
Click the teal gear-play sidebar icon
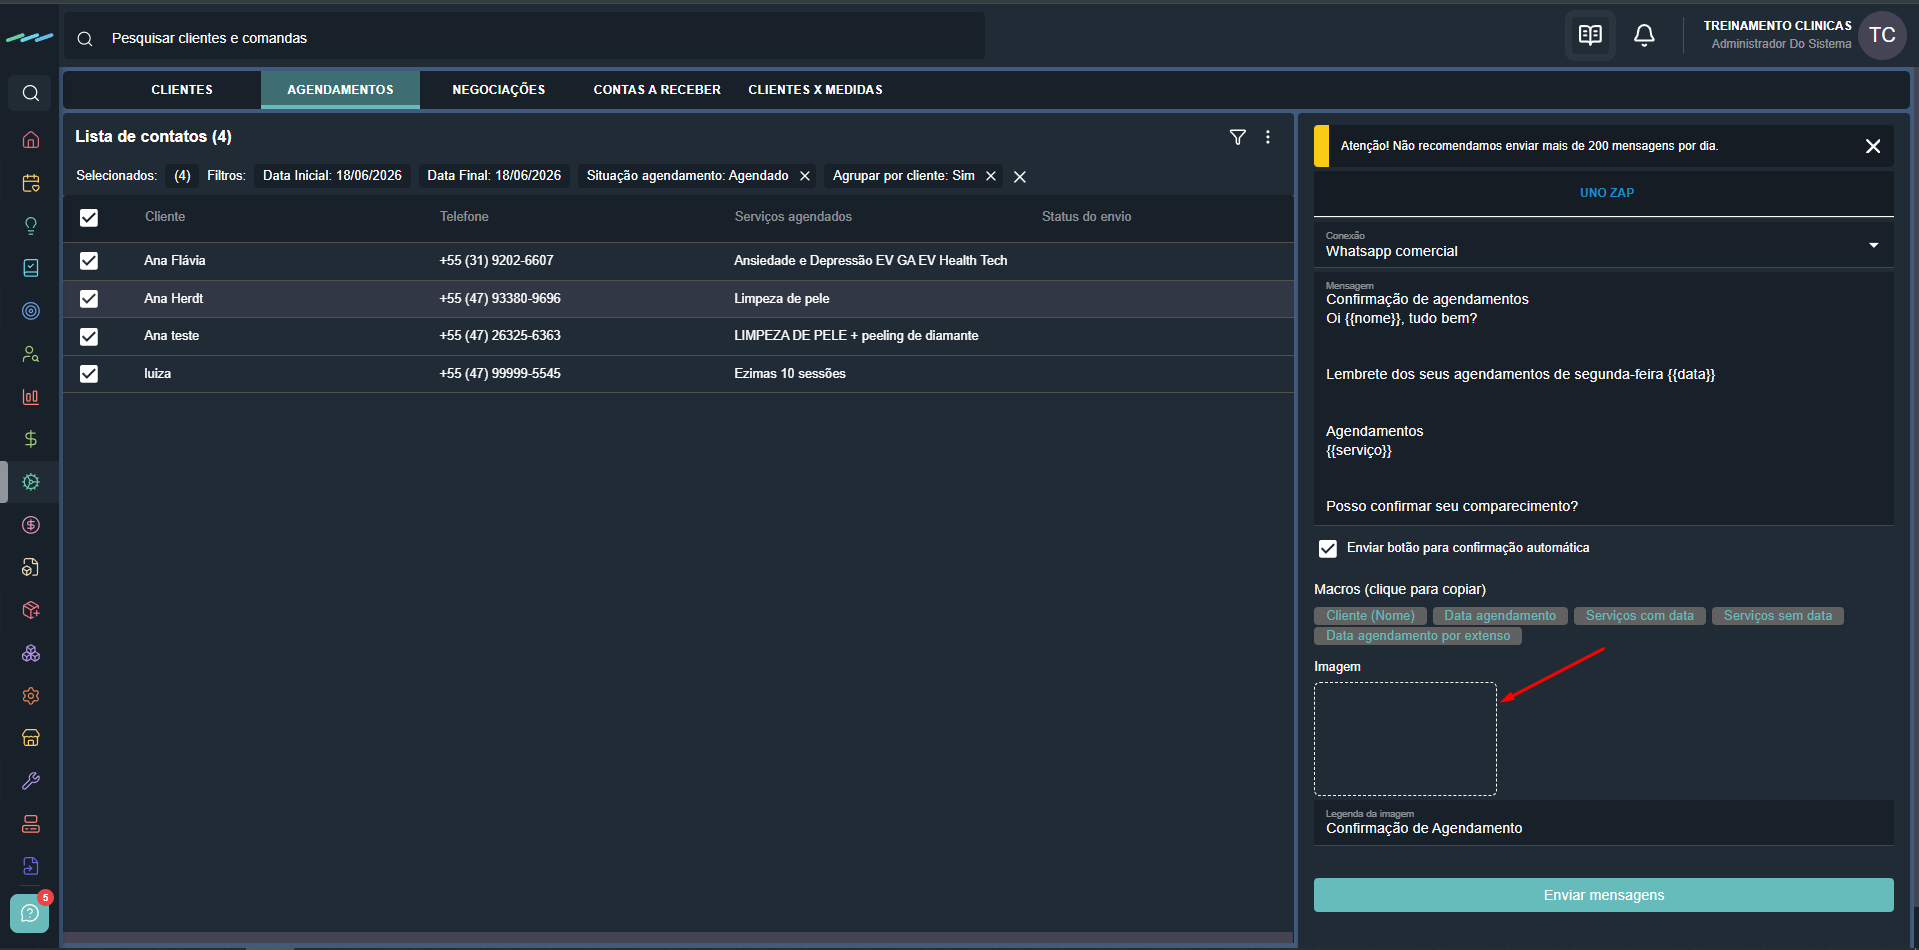(31, 482)
